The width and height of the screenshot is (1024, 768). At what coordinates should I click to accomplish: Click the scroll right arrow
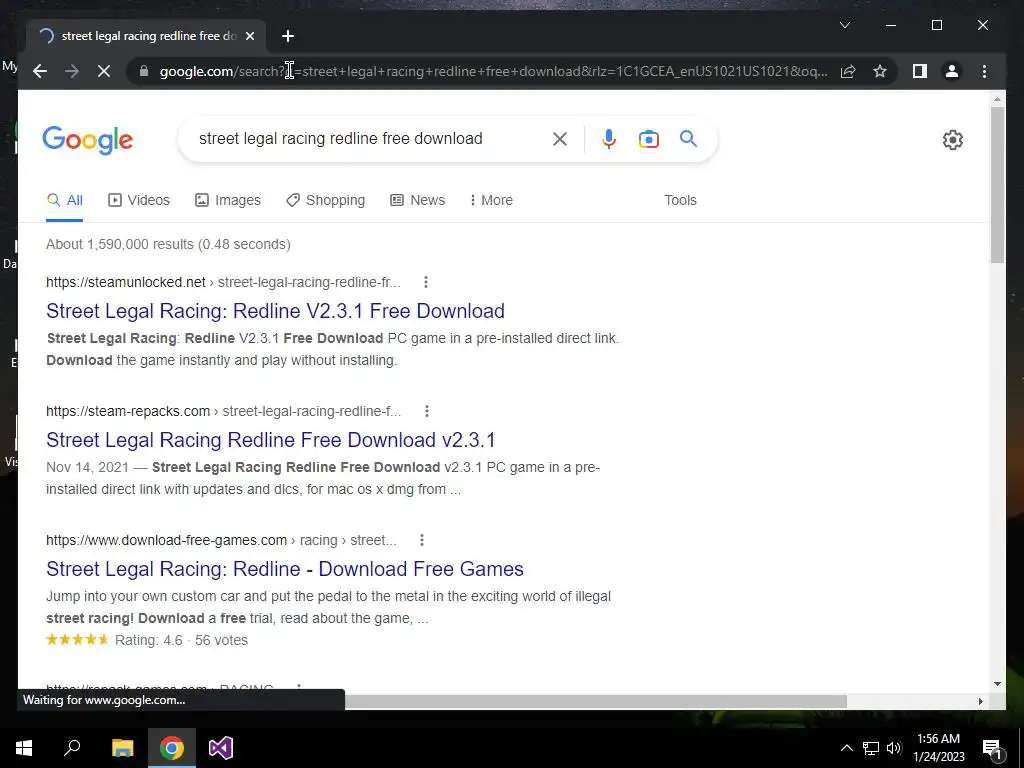point(980,701)
